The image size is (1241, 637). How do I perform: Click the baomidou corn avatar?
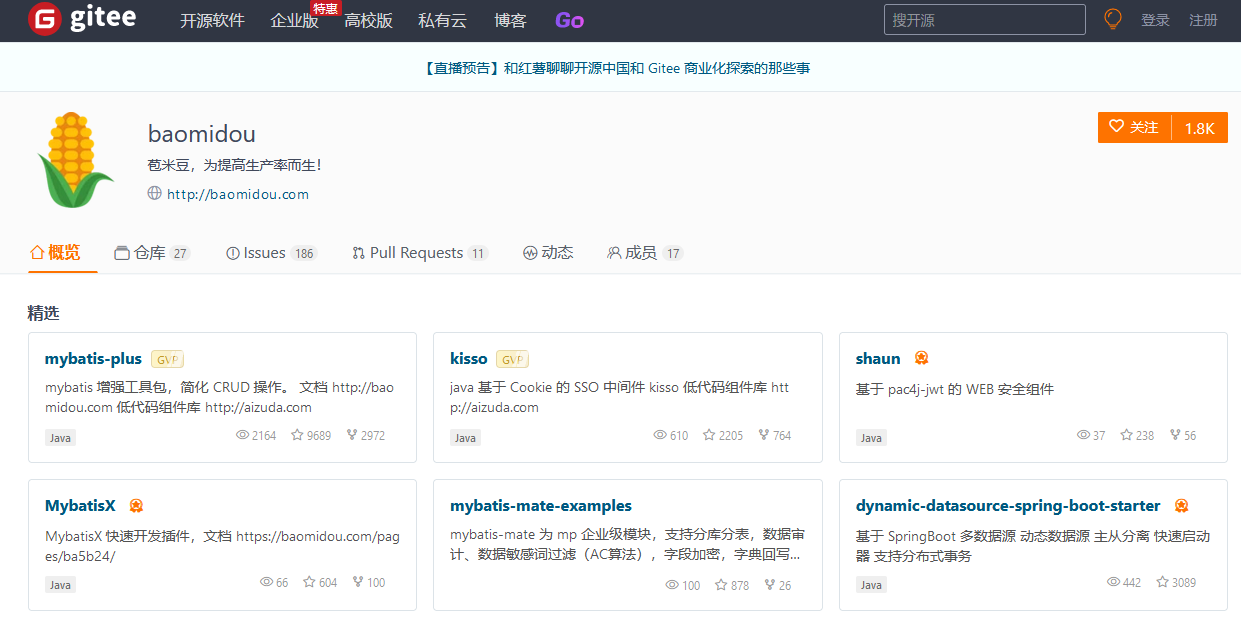tap(75, 160)
